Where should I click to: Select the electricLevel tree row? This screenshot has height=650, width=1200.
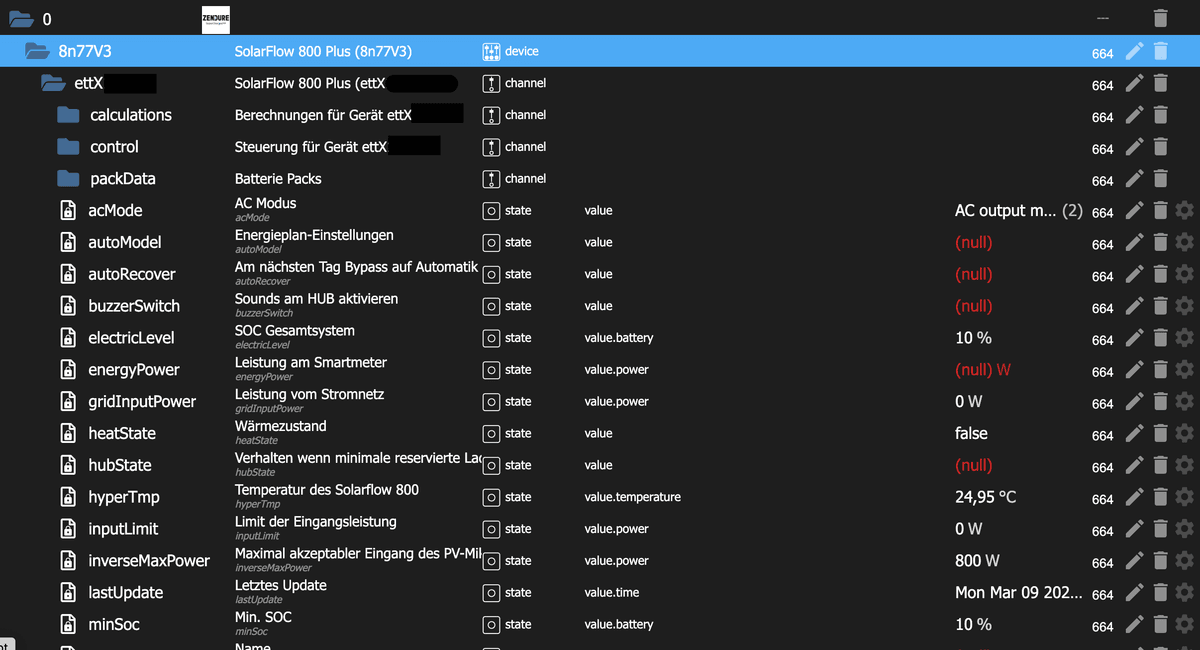600,338
